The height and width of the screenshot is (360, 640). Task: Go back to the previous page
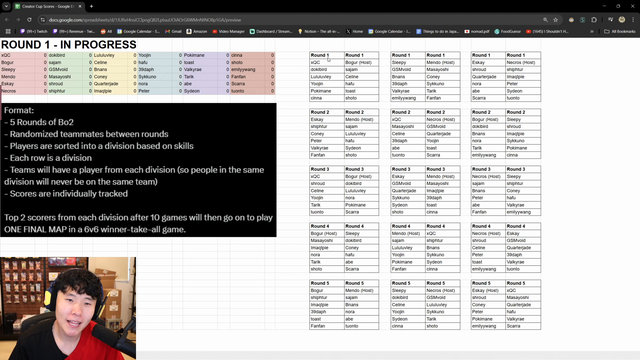[x=7, y=20]
